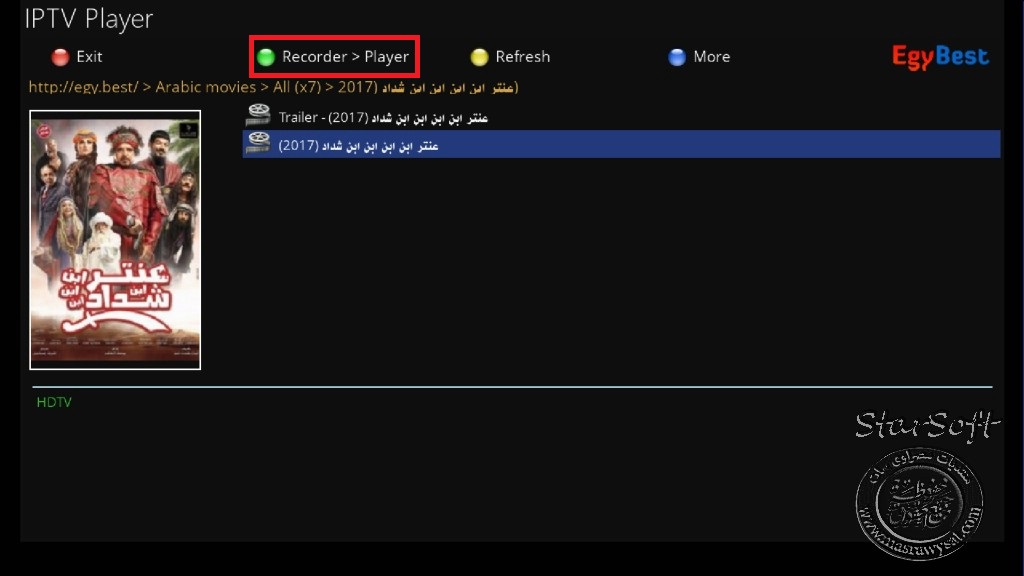This screenshot has height=576, width=1024.
Task: Click http://egy.best/ in the breadcrumb path
Action: tap(84, 87)
